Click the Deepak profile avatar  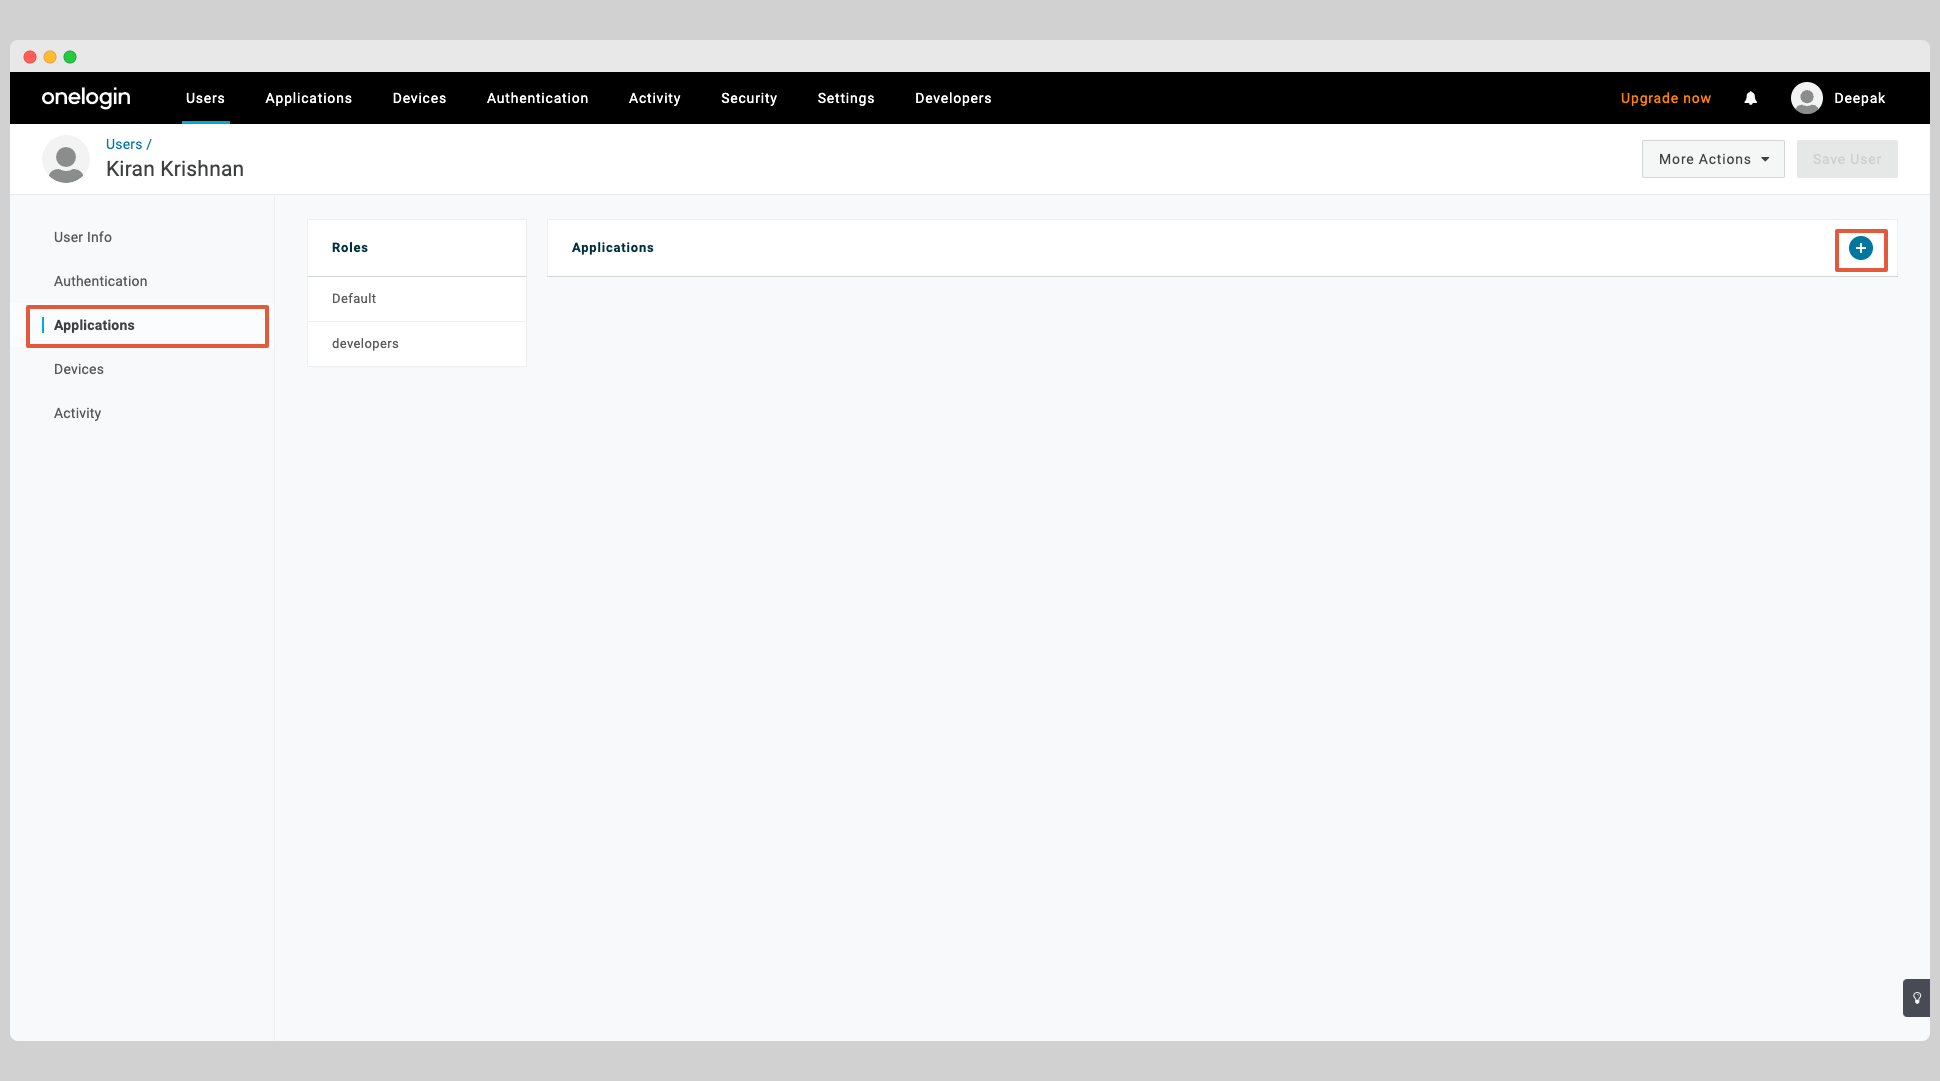1807,97
